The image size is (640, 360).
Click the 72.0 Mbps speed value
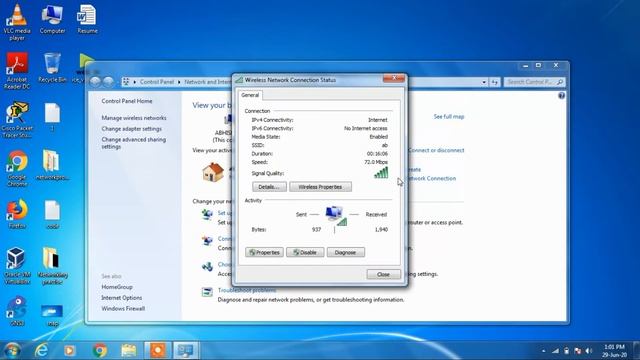[376, 162]
